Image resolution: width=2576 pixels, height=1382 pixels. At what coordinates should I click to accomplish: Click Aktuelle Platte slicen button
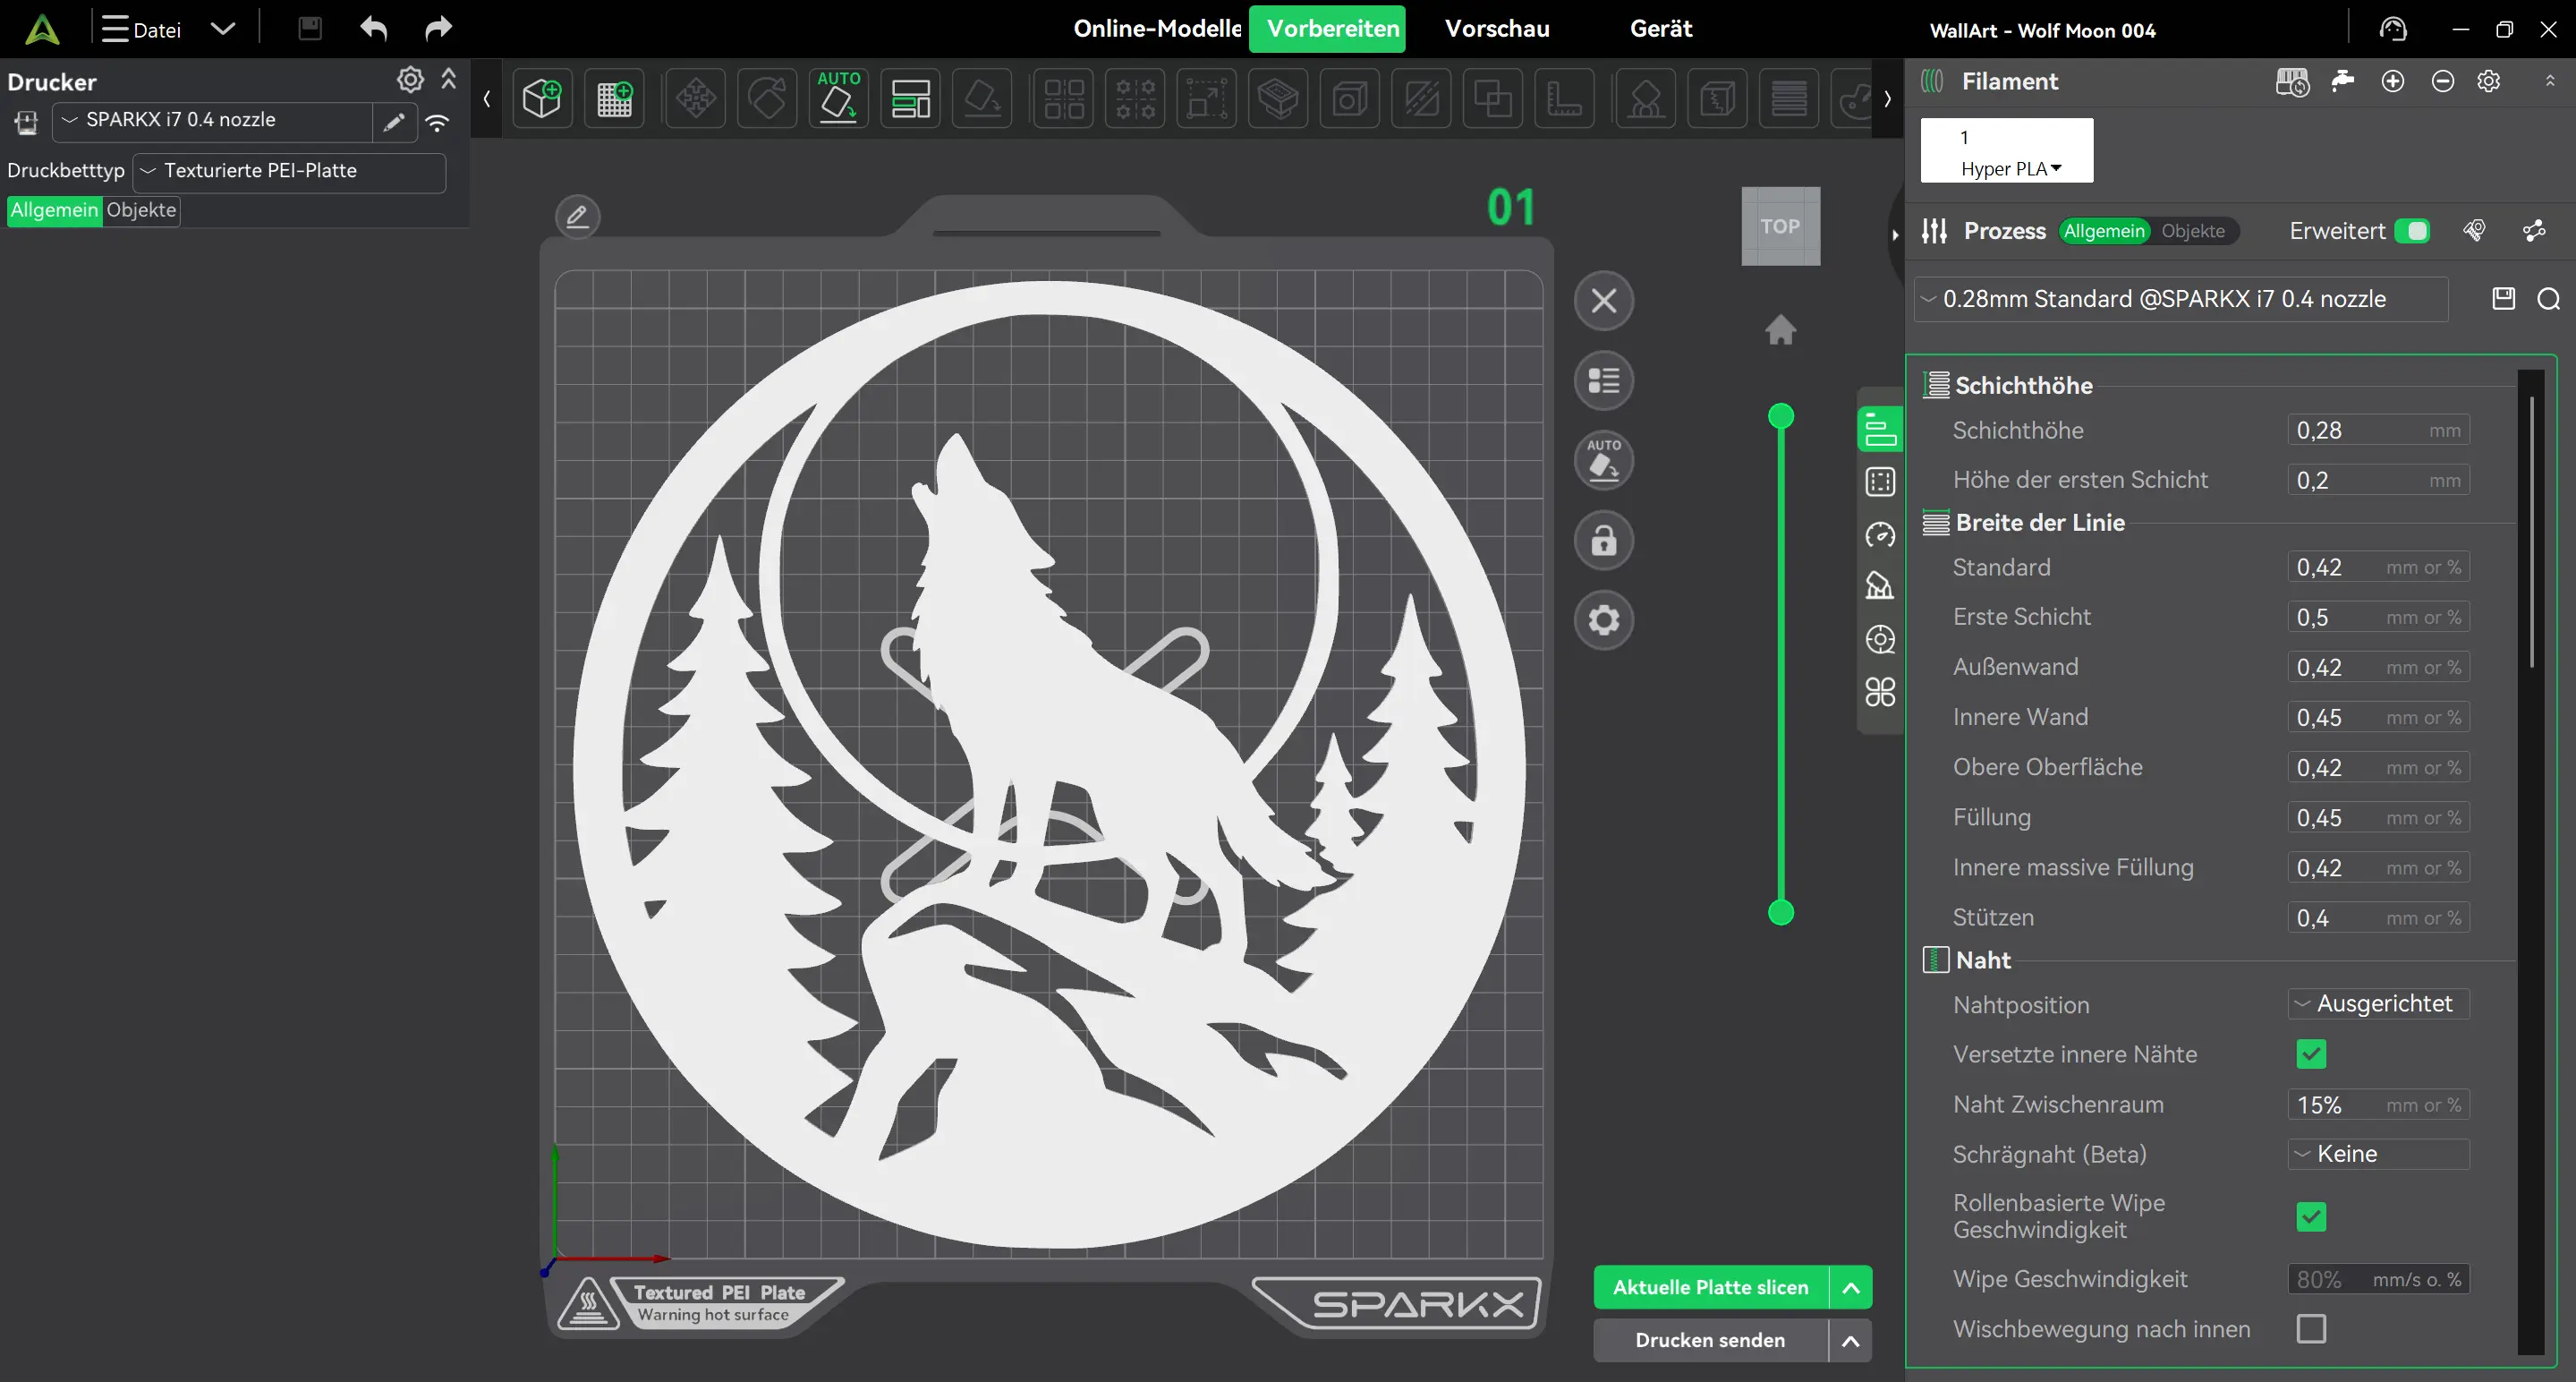click(x=1711, y=1287)
